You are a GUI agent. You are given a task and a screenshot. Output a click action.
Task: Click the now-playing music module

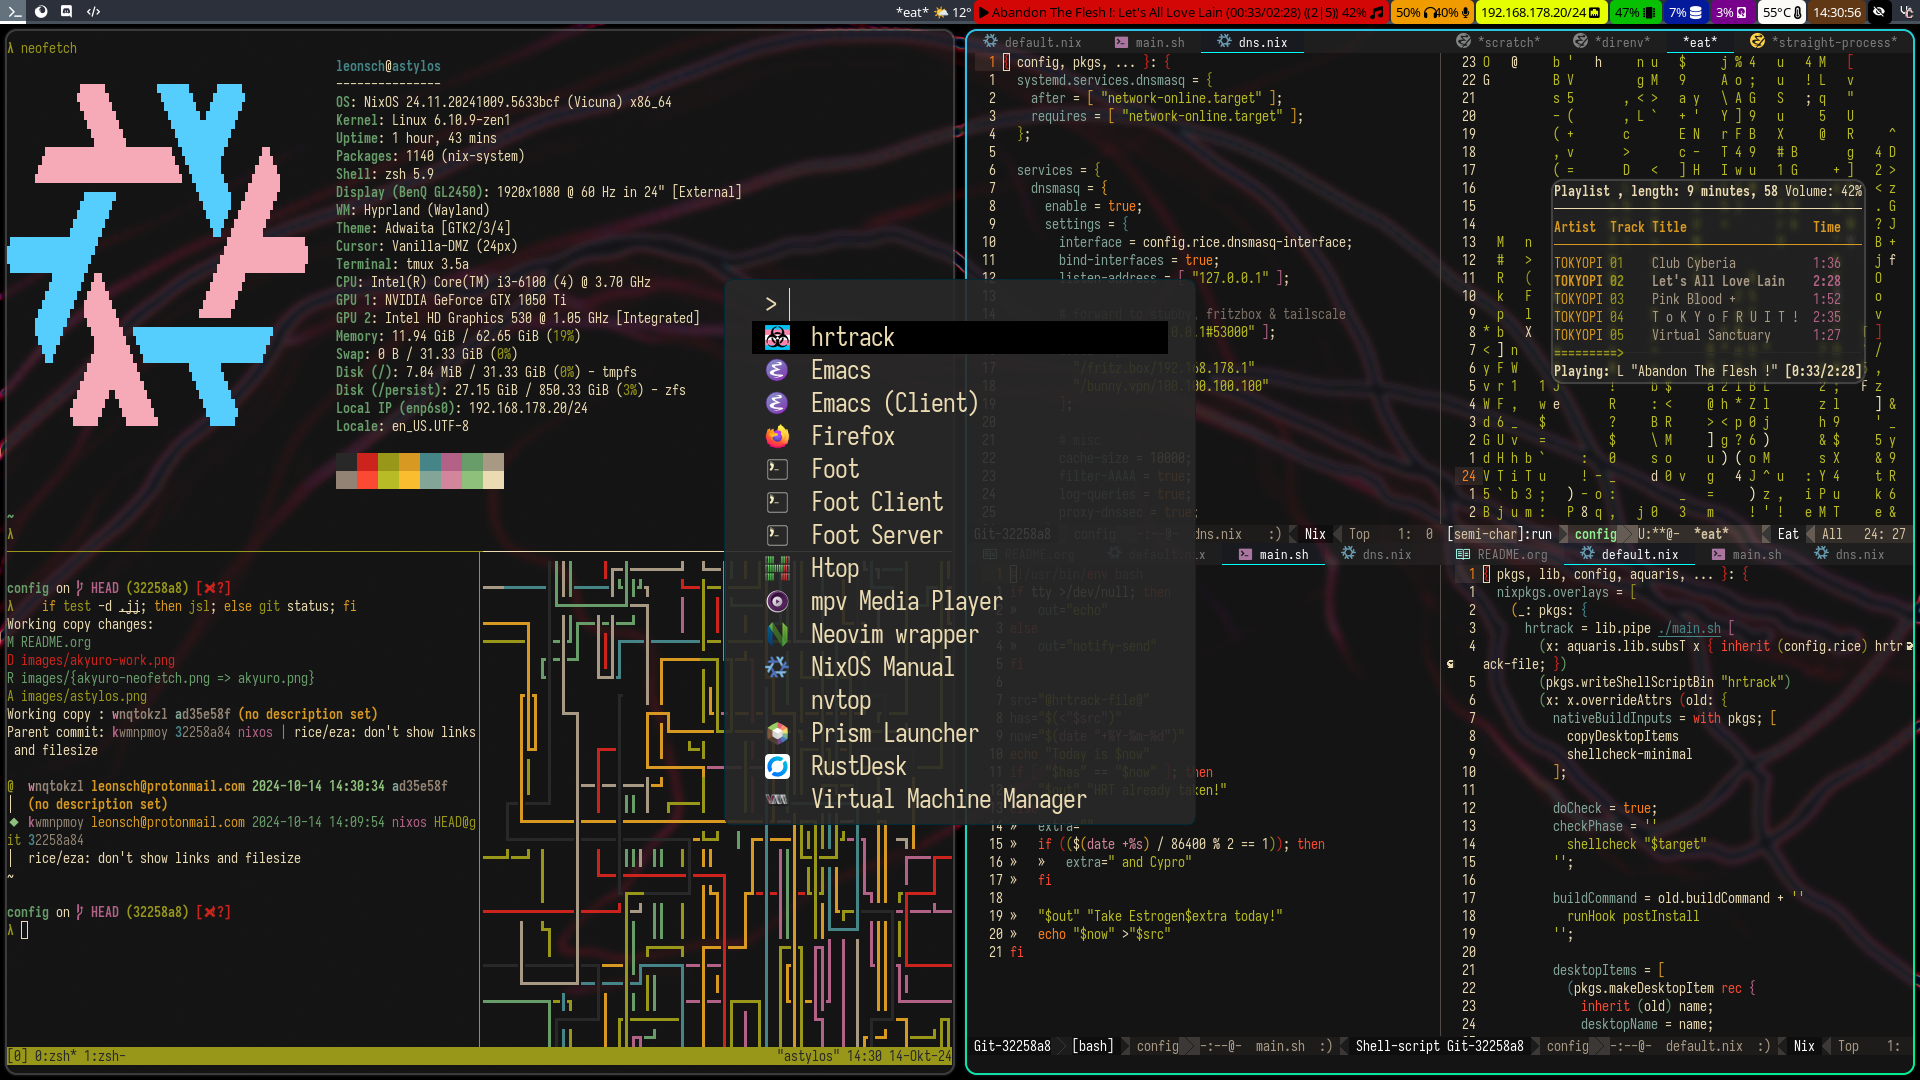pyautogui.click(x=1180, y=12)
